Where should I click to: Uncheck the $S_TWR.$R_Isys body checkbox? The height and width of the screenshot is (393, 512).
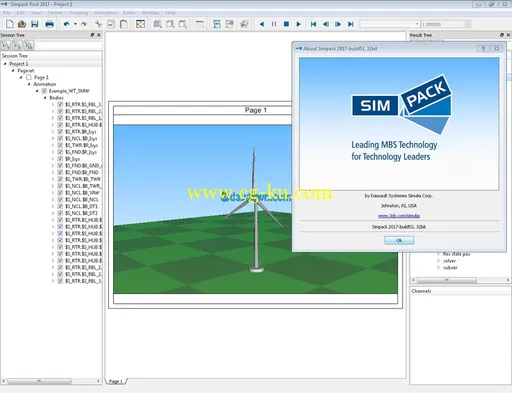click(x=60, y=145)
